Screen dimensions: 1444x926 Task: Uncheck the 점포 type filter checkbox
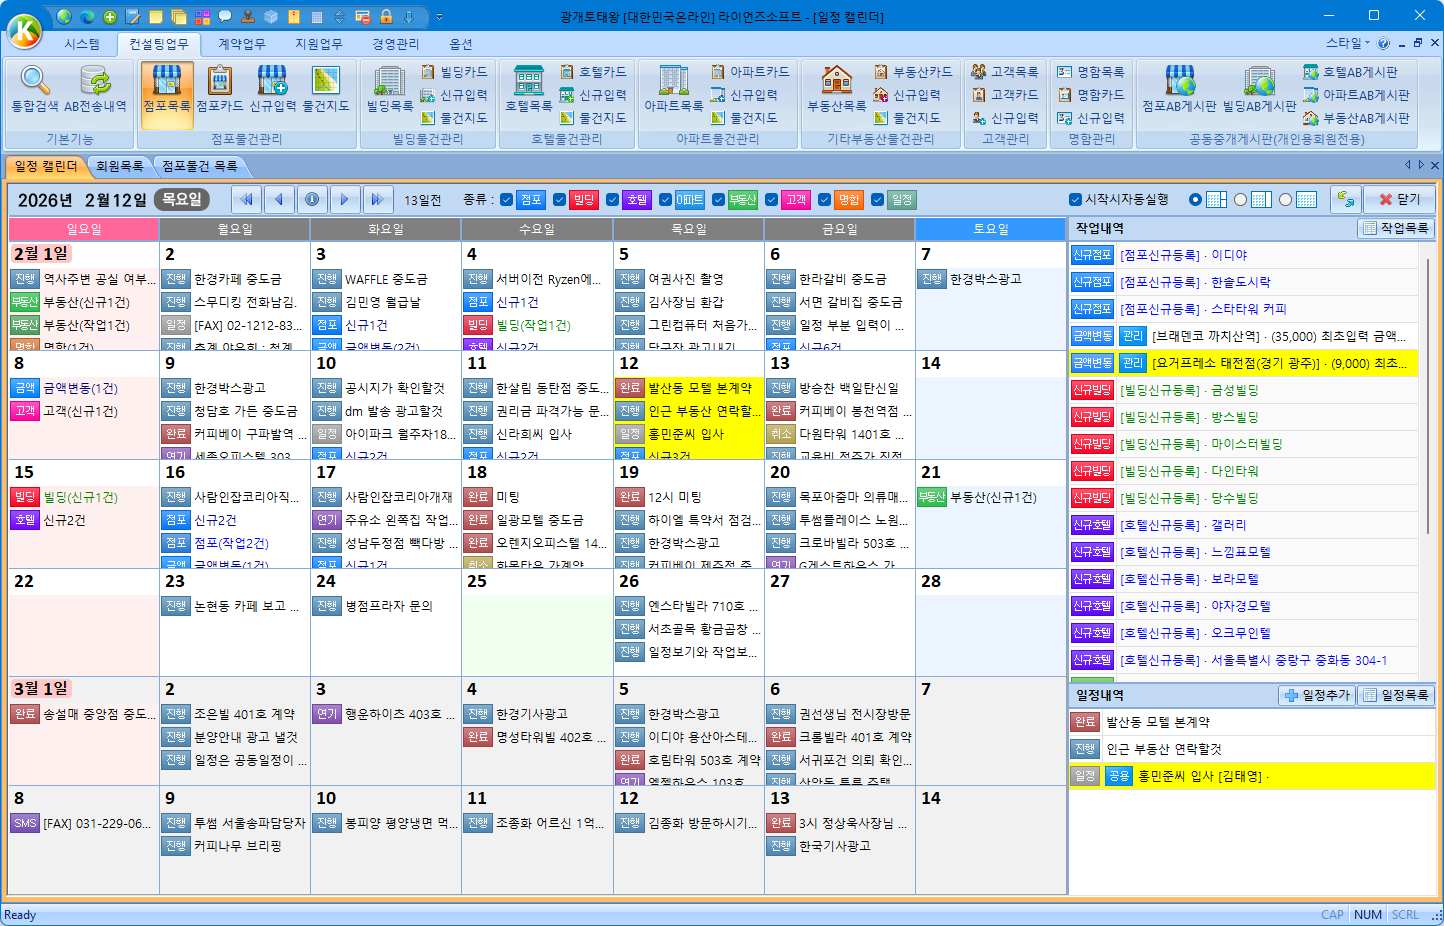507,200
